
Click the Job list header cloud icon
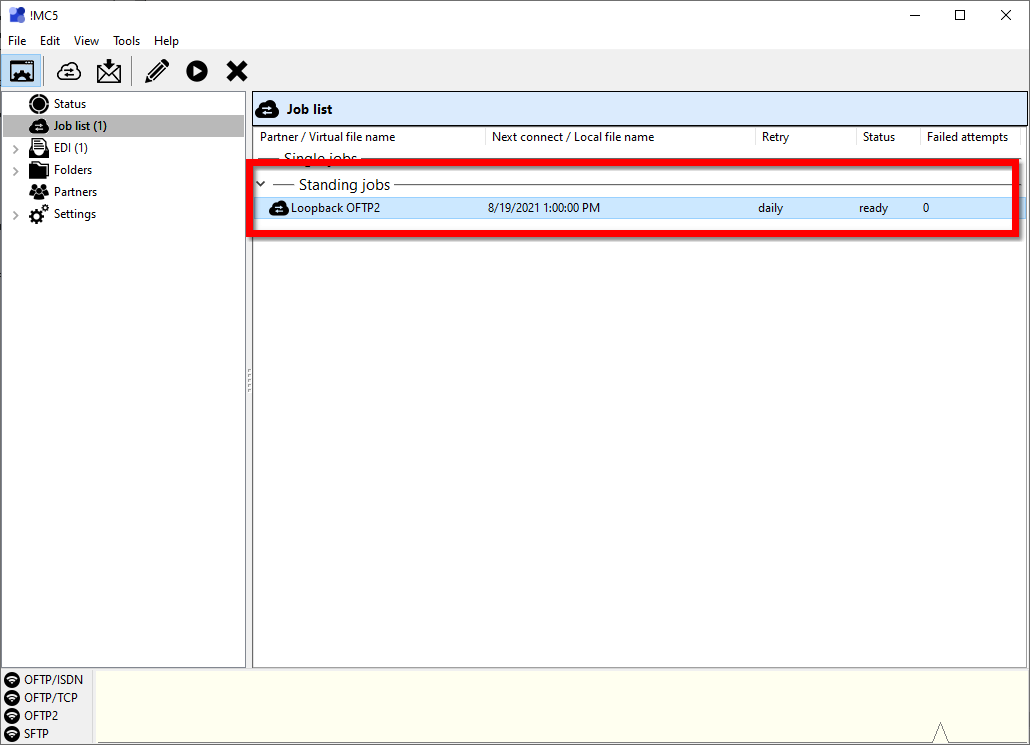[267, 109]
